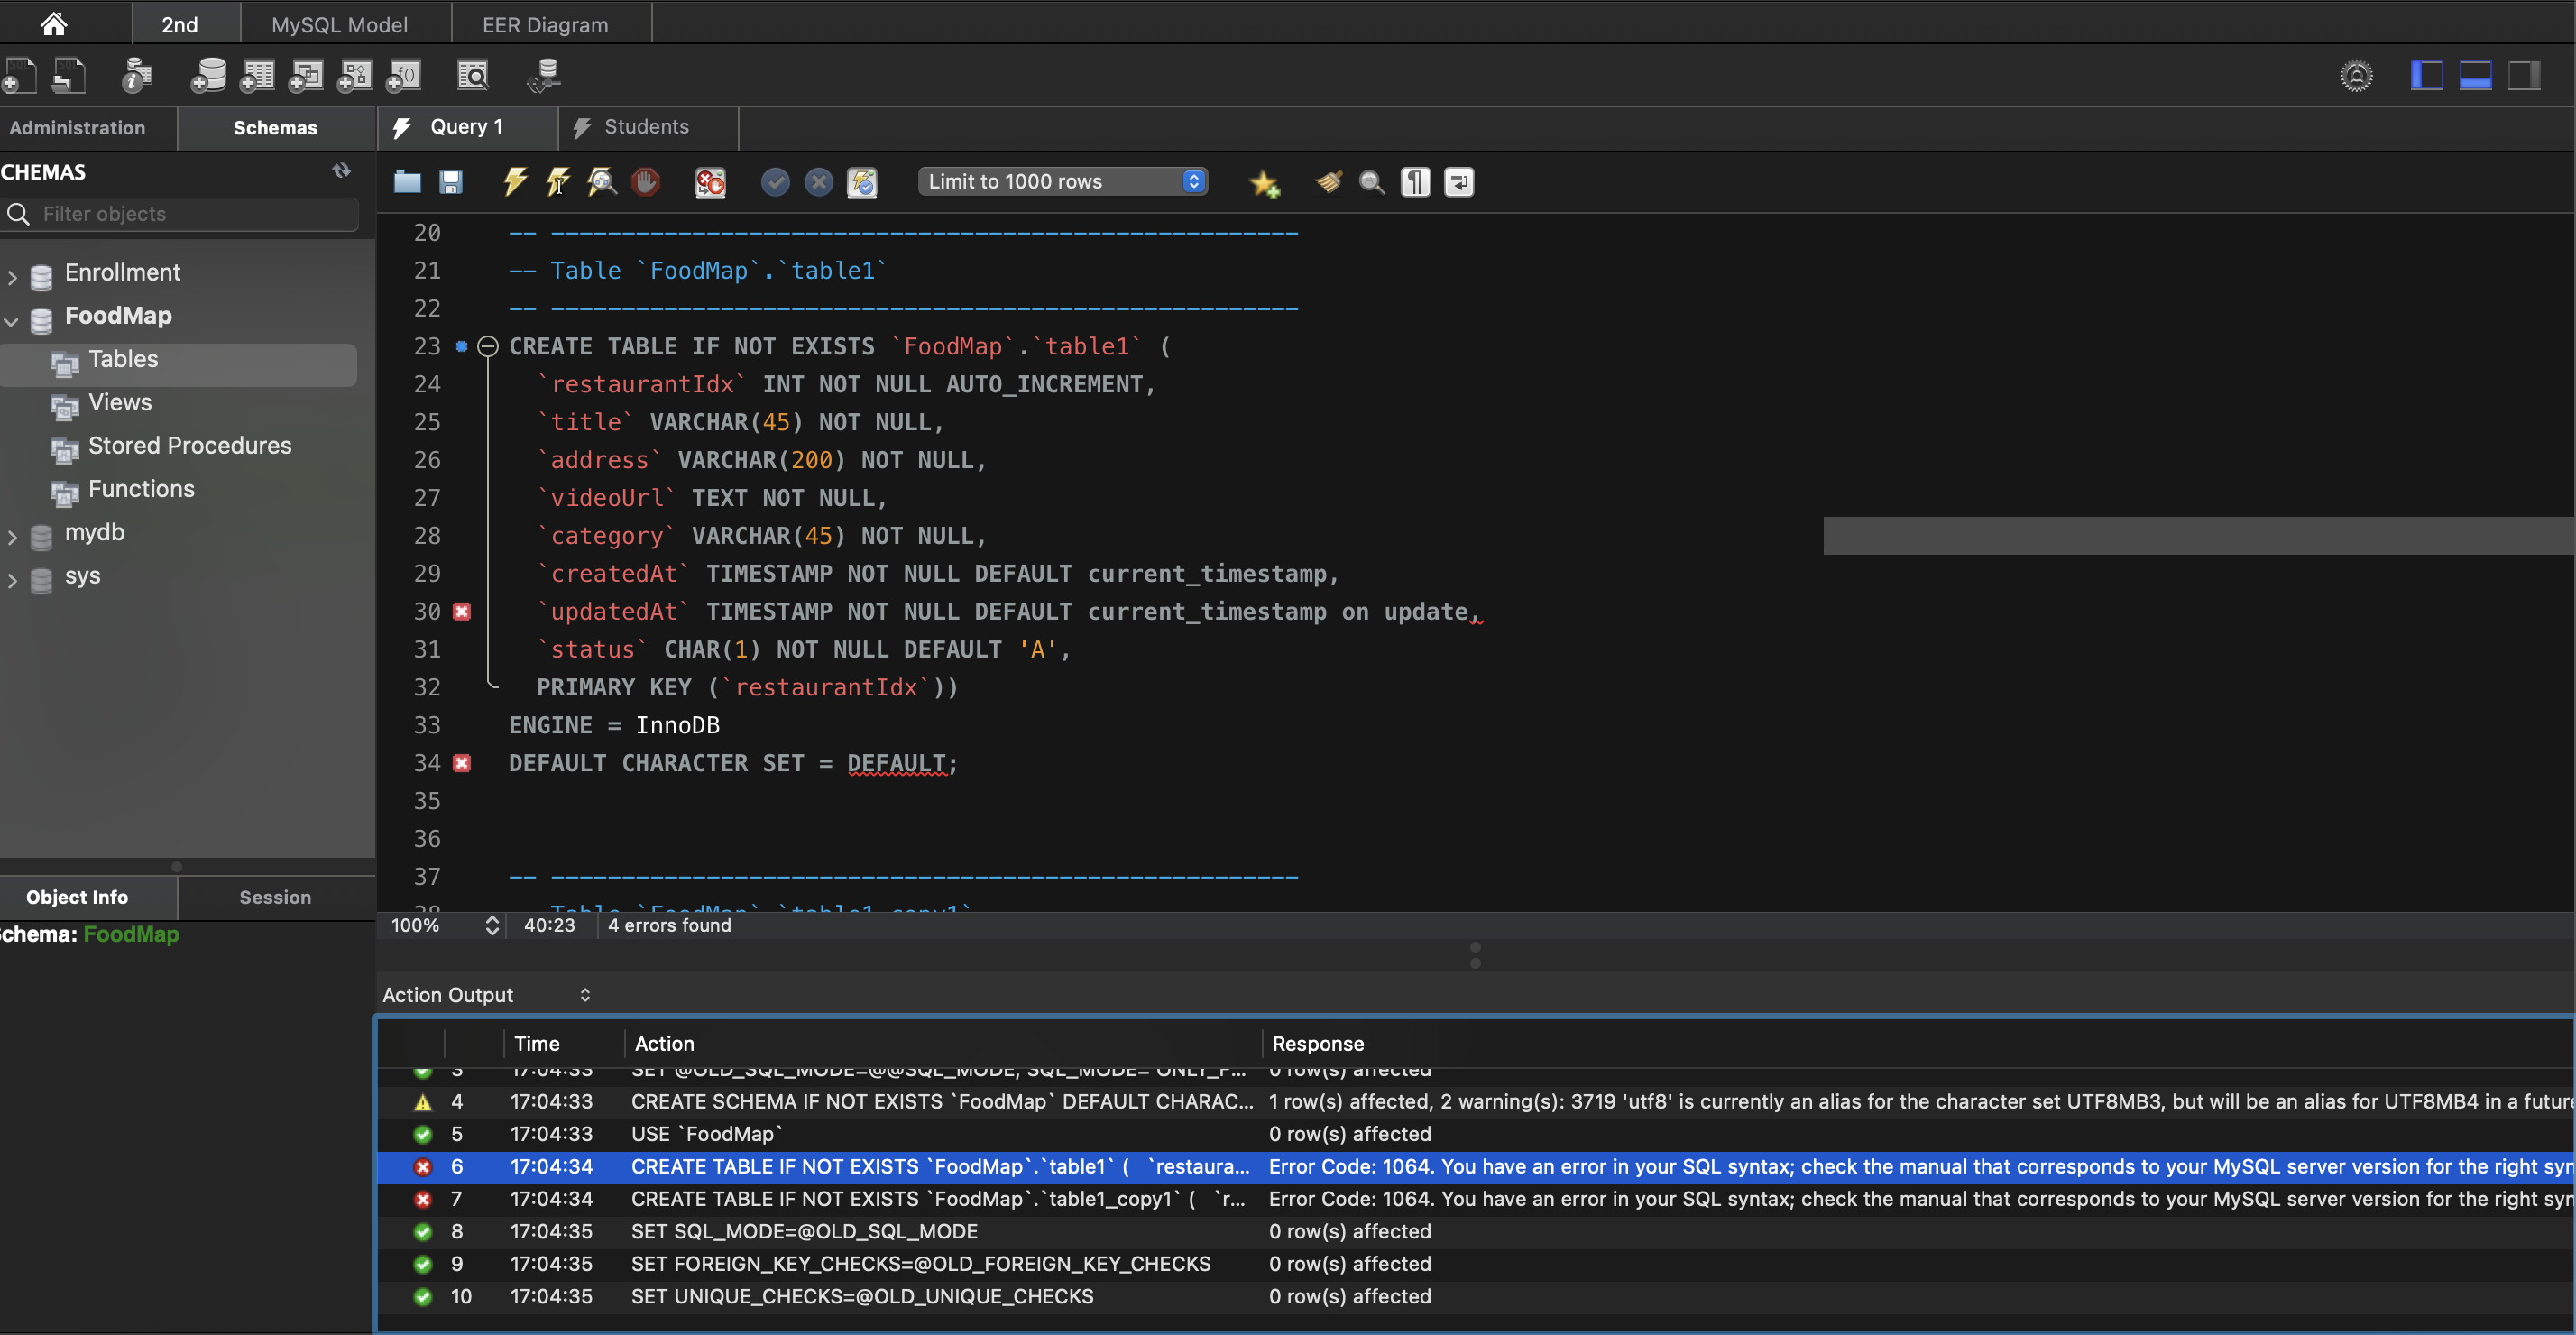Reconnect to DBMS icon
The width and height of the screenshot is (2576, 1335).
[545, 75]
